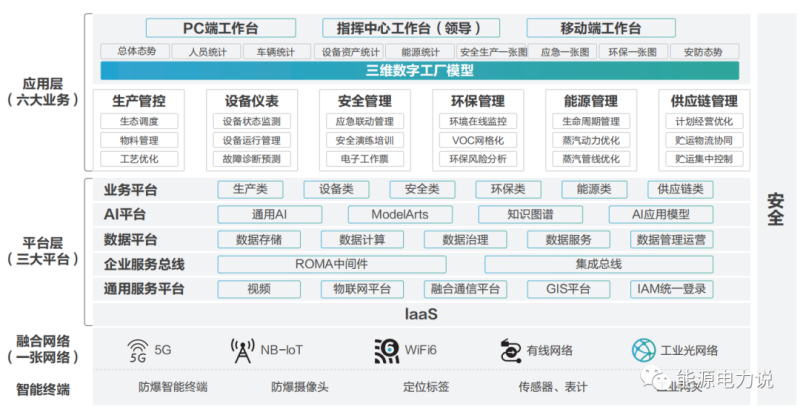Open the GIS平台 box
The height and width of the screenshot is (415, 800).
tap(569, 289)
